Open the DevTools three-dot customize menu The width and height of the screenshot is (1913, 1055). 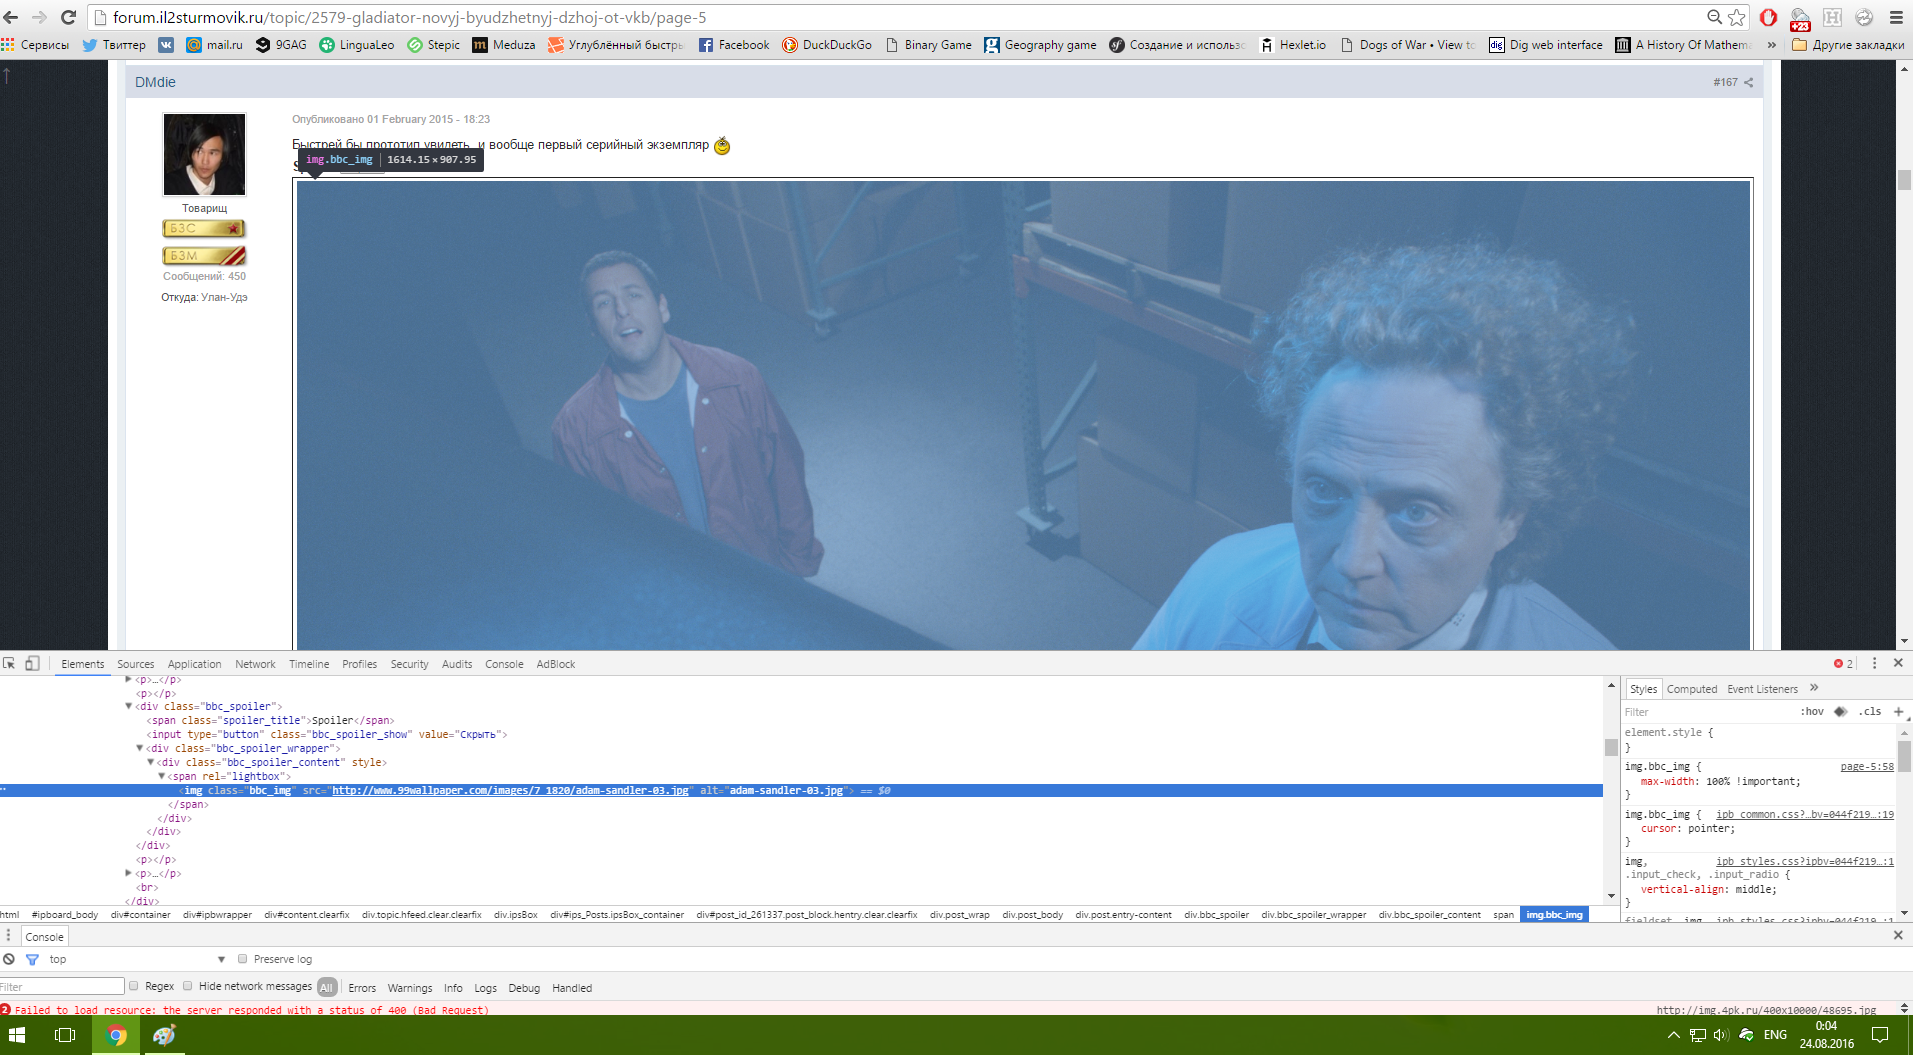coord(1875,663)
